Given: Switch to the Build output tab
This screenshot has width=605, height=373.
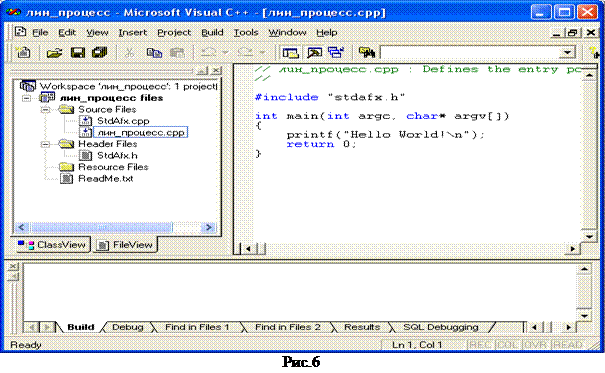Looking at the screenshot, I should point(81,327).
